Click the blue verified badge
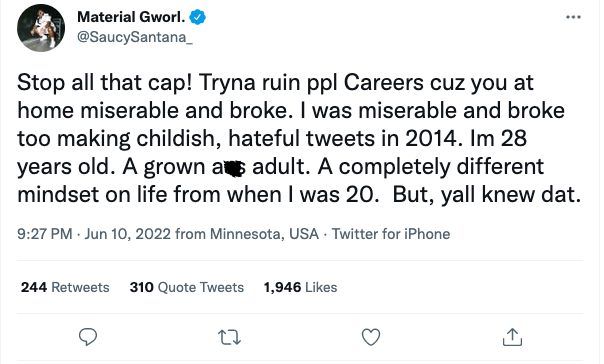 click(198, 17)
